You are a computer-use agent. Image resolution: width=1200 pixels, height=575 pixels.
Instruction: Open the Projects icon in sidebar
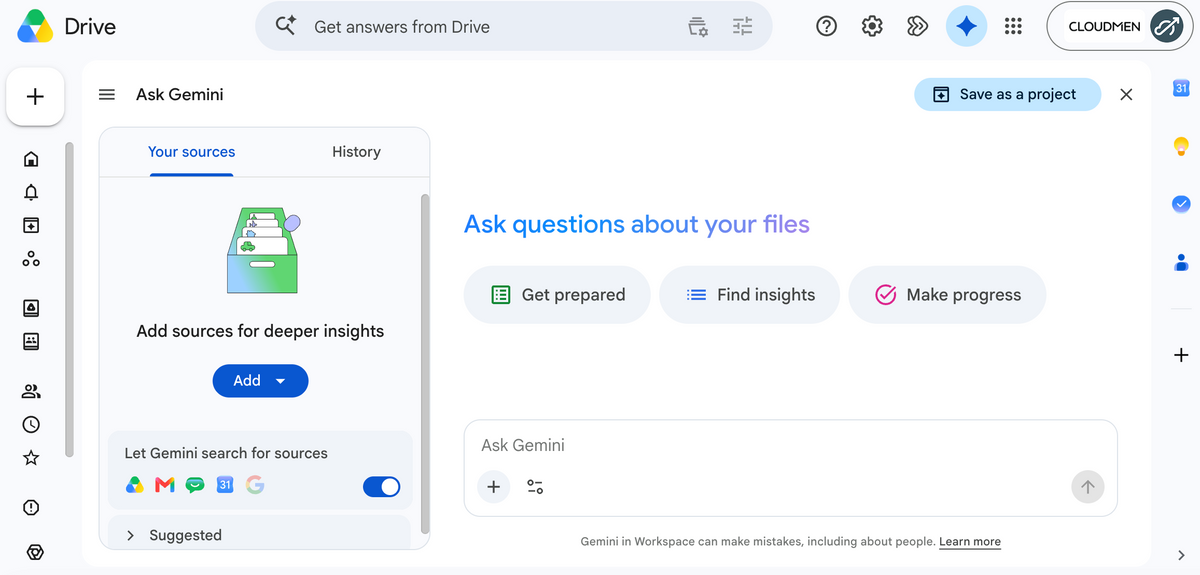31,226
